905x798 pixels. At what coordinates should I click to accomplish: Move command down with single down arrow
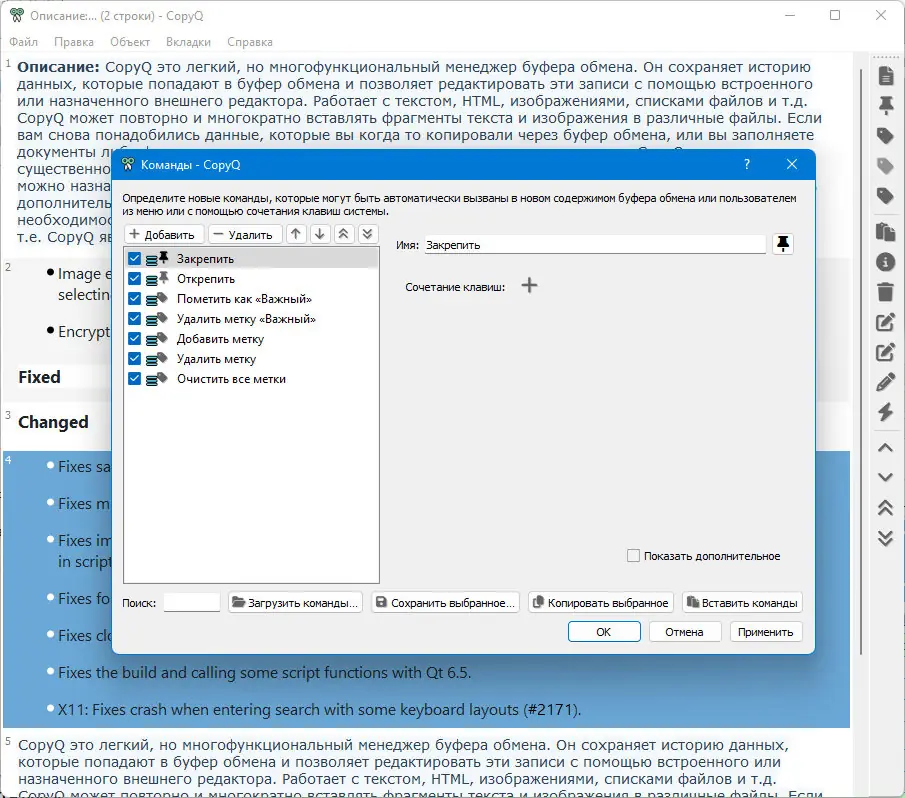pyautogui.click(x=320, y=234)
